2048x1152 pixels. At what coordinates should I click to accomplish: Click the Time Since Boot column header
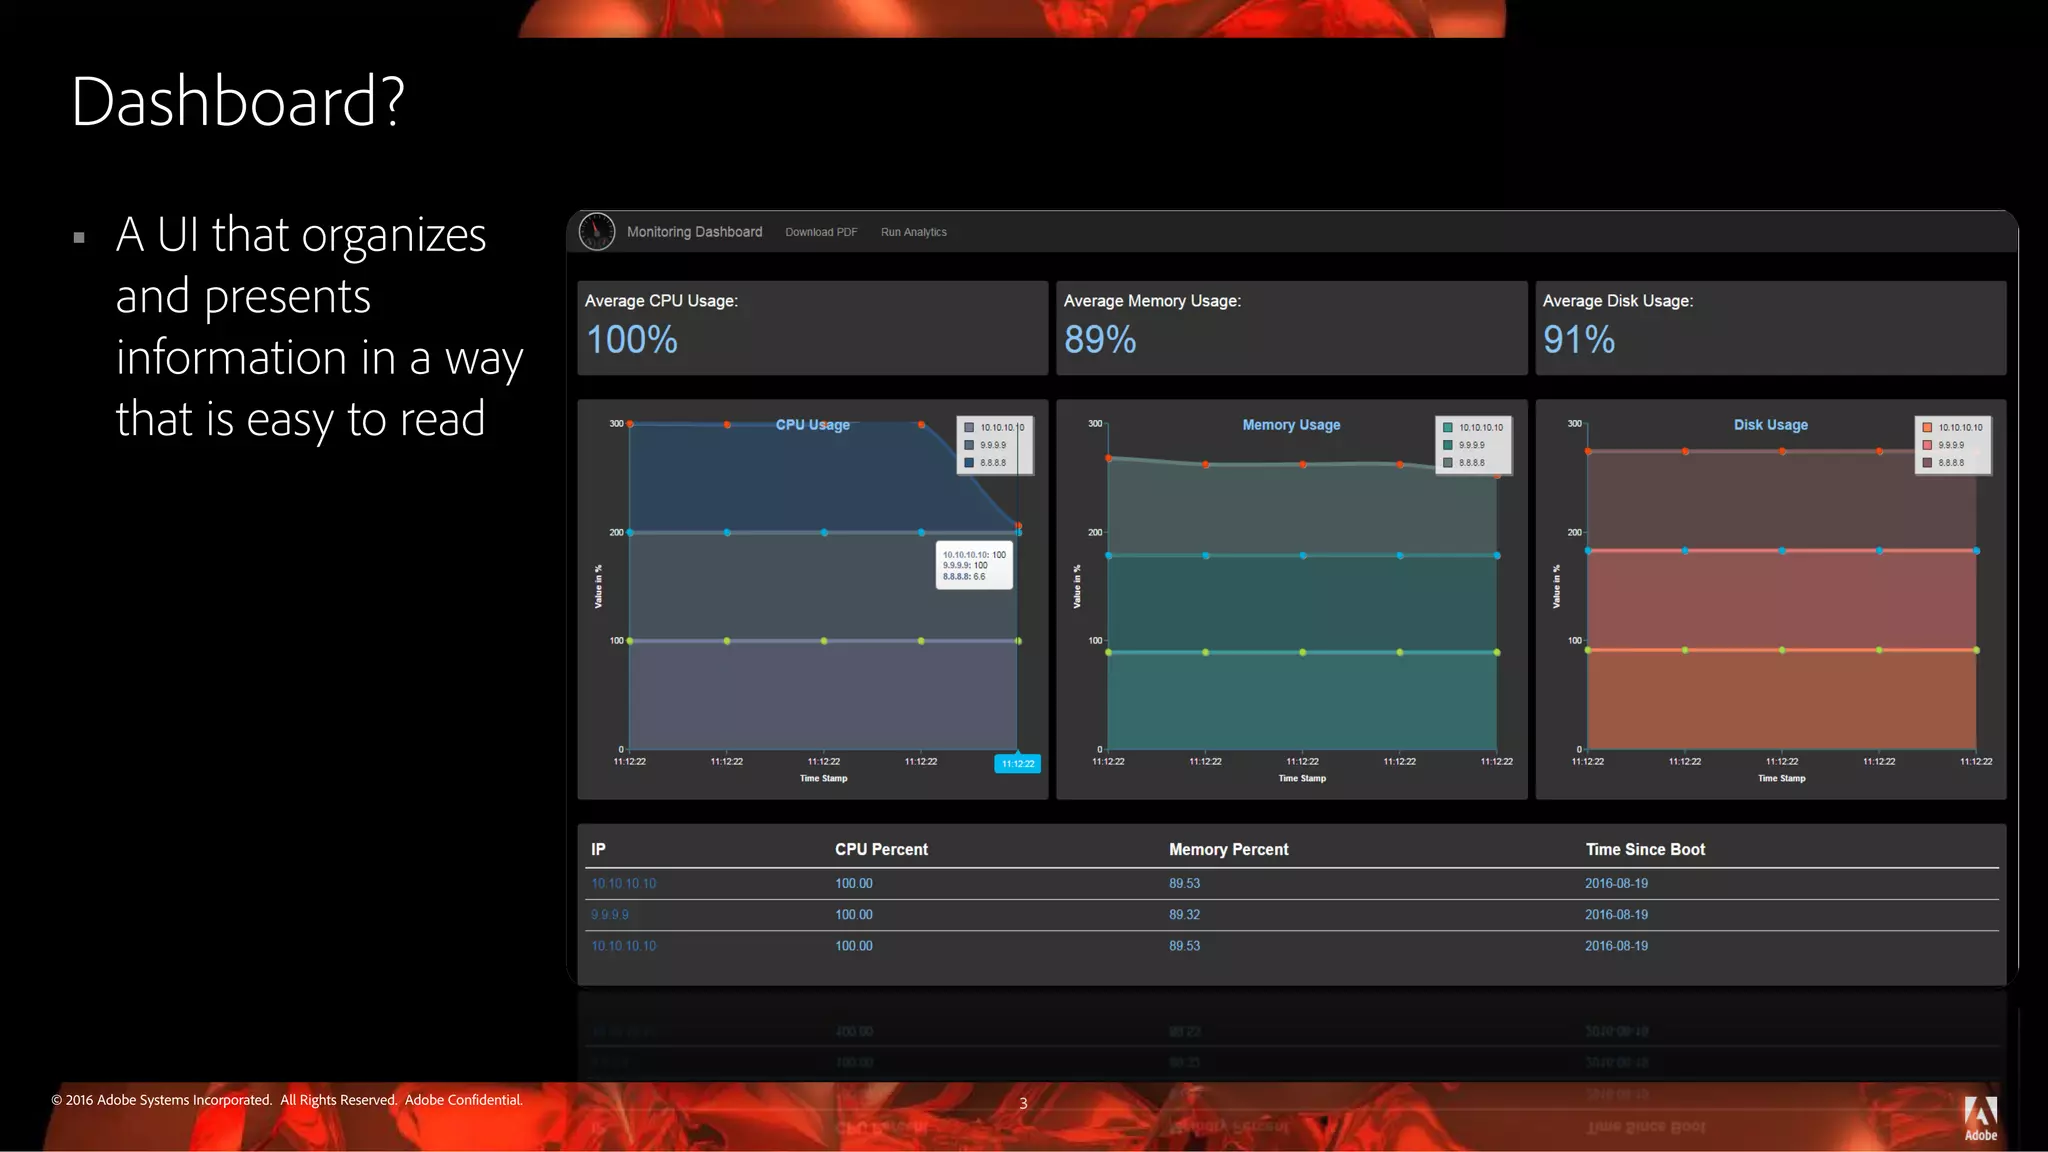tap(1644, 849)
